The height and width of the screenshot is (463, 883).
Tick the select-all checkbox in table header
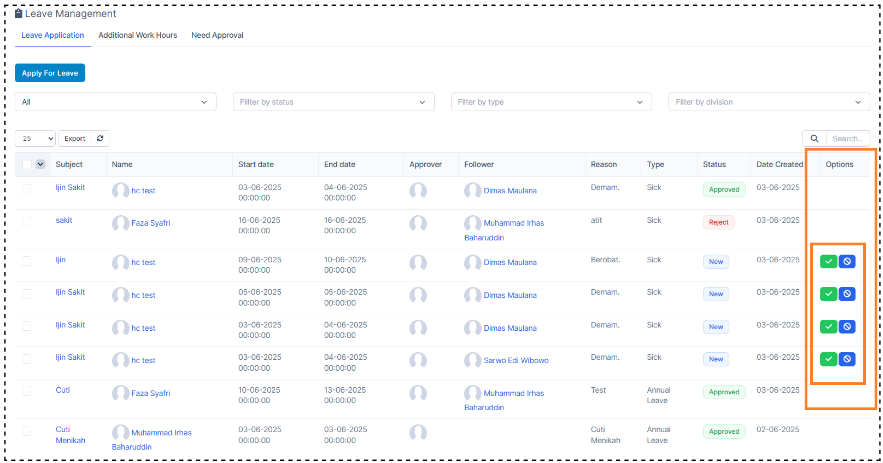point(27,165)
